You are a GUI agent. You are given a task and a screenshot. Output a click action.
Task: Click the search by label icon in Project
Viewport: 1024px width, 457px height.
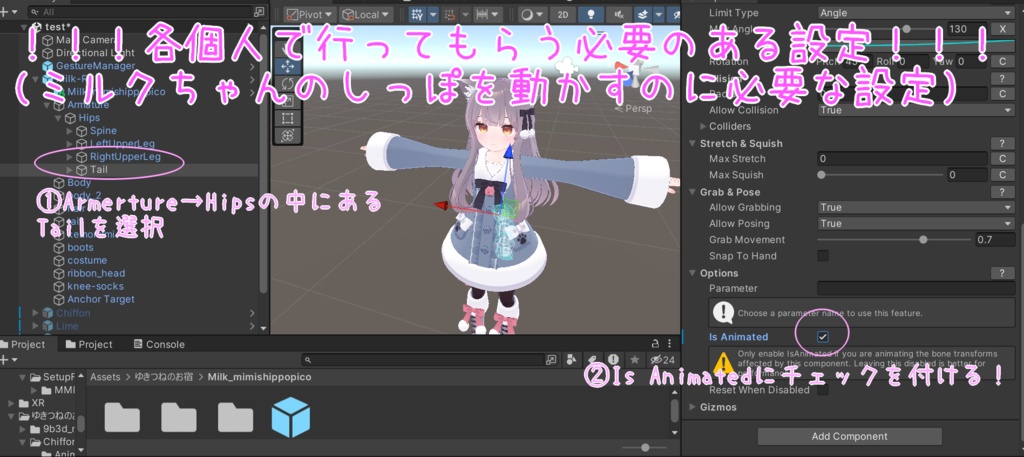(592, 360)
